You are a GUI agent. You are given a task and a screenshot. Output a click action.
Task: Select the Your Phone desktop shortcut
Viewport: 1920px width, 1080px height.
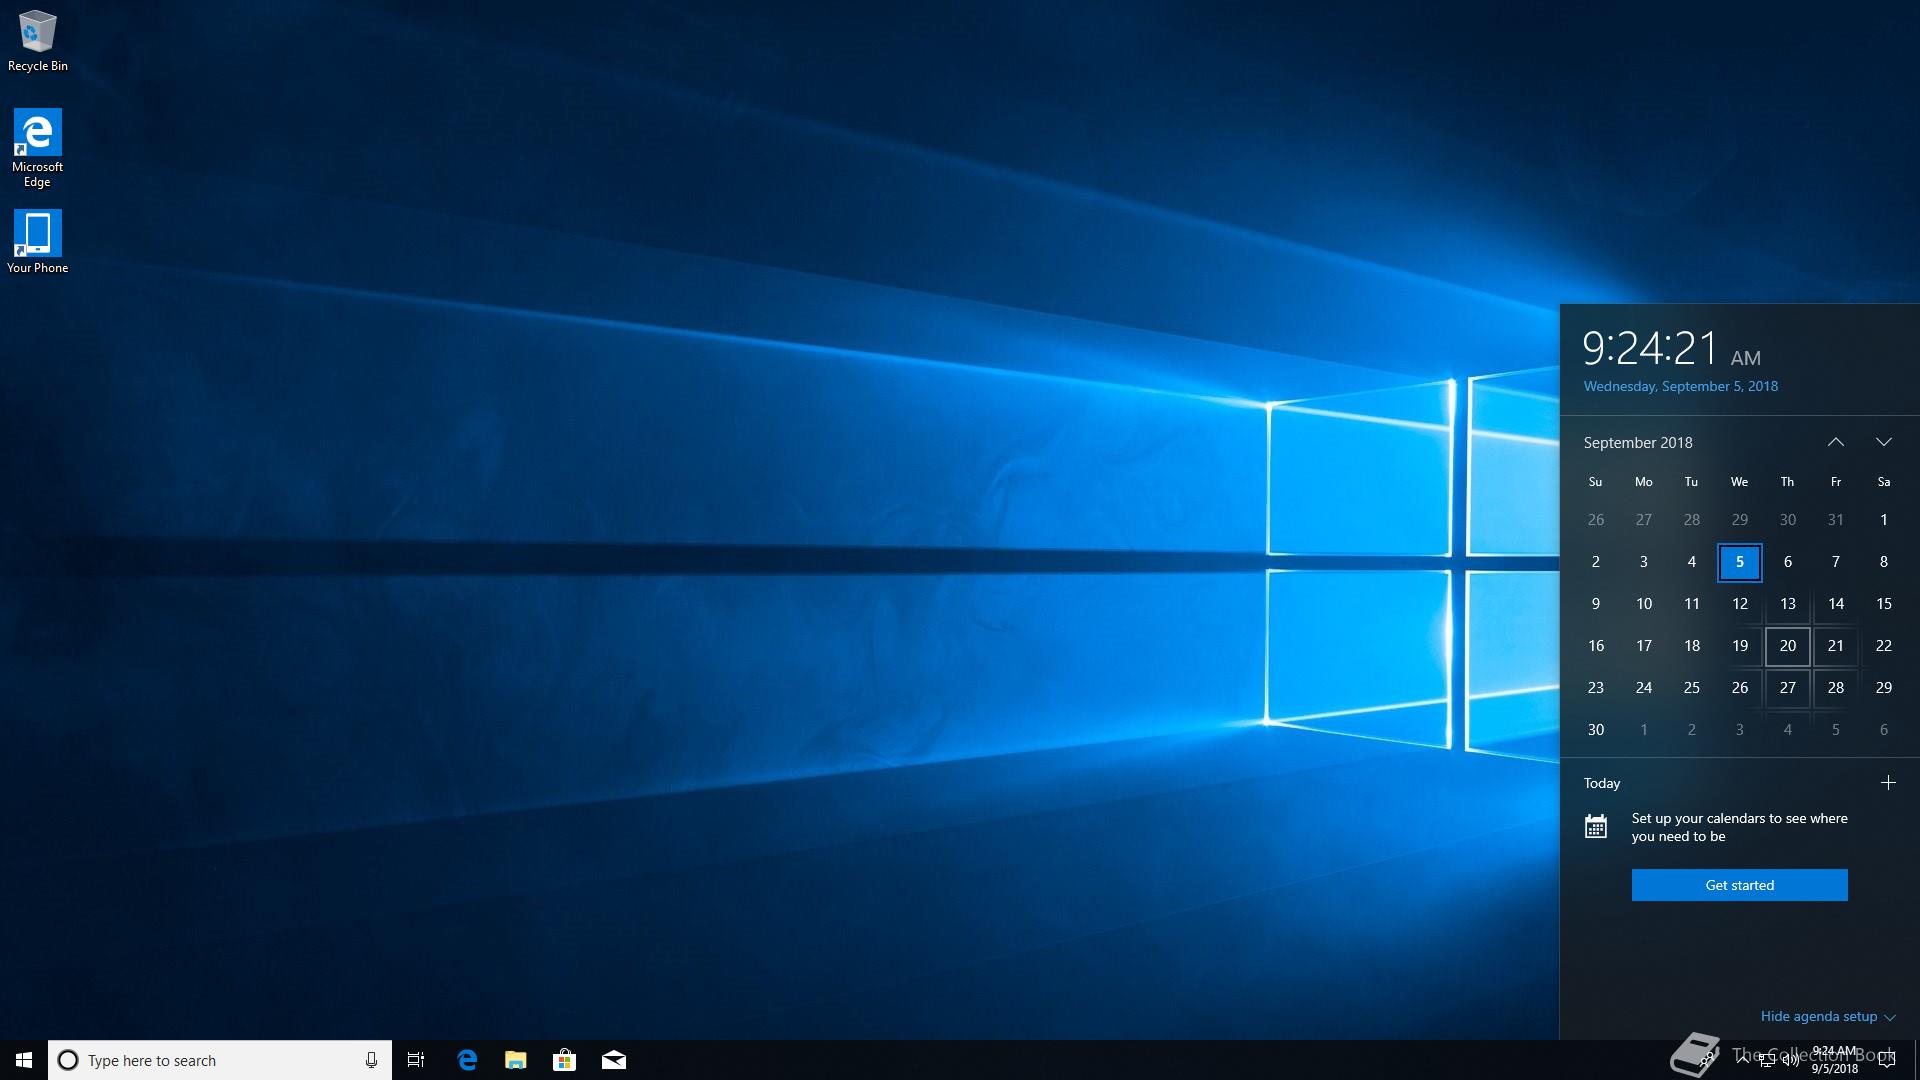(x=38, y=241)
